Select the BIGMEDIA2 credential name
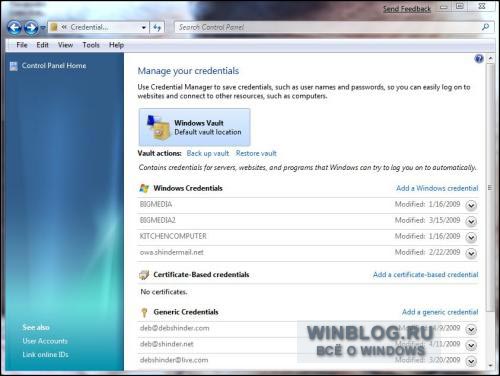 tap(157, 220)
